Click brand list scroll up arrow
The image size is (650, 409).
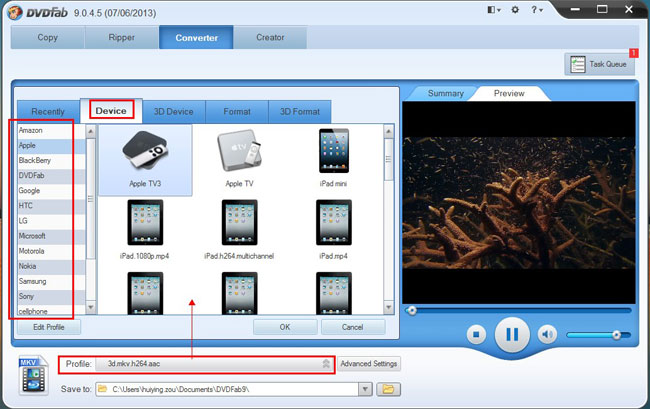(x=91, y=131)
